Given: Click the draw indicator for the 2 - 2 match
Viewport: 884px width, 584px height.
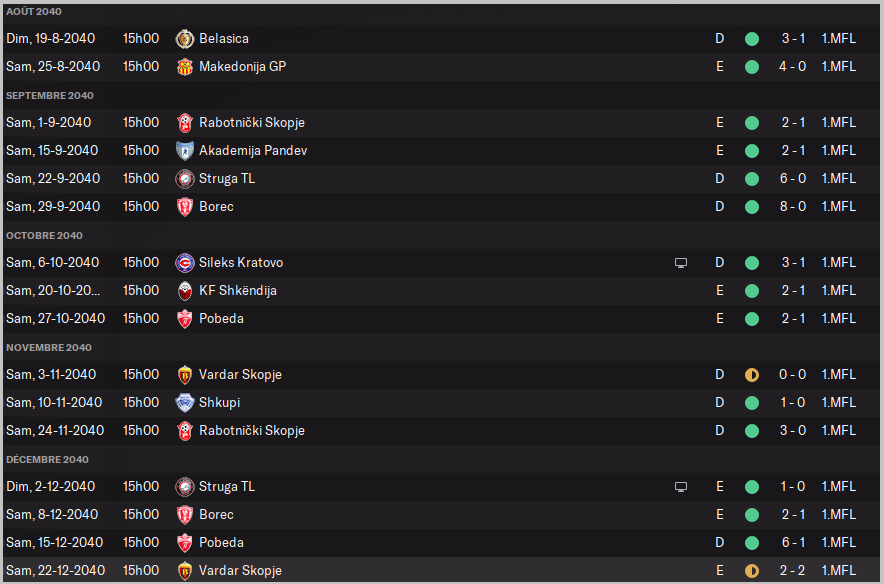Looking at the screenshot, I should [752, 571].
